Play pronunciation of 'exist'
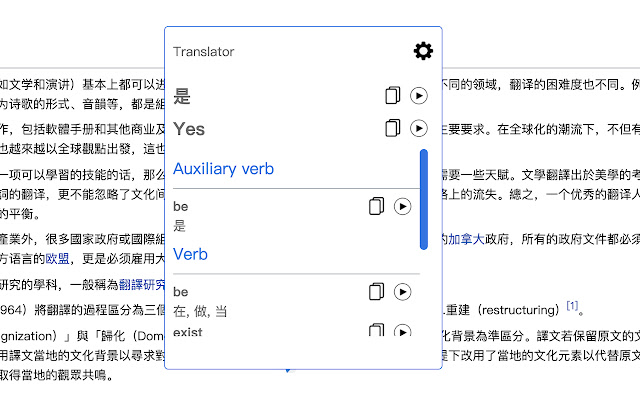Screen dimensions: 640x400 (x=402, y=331)
